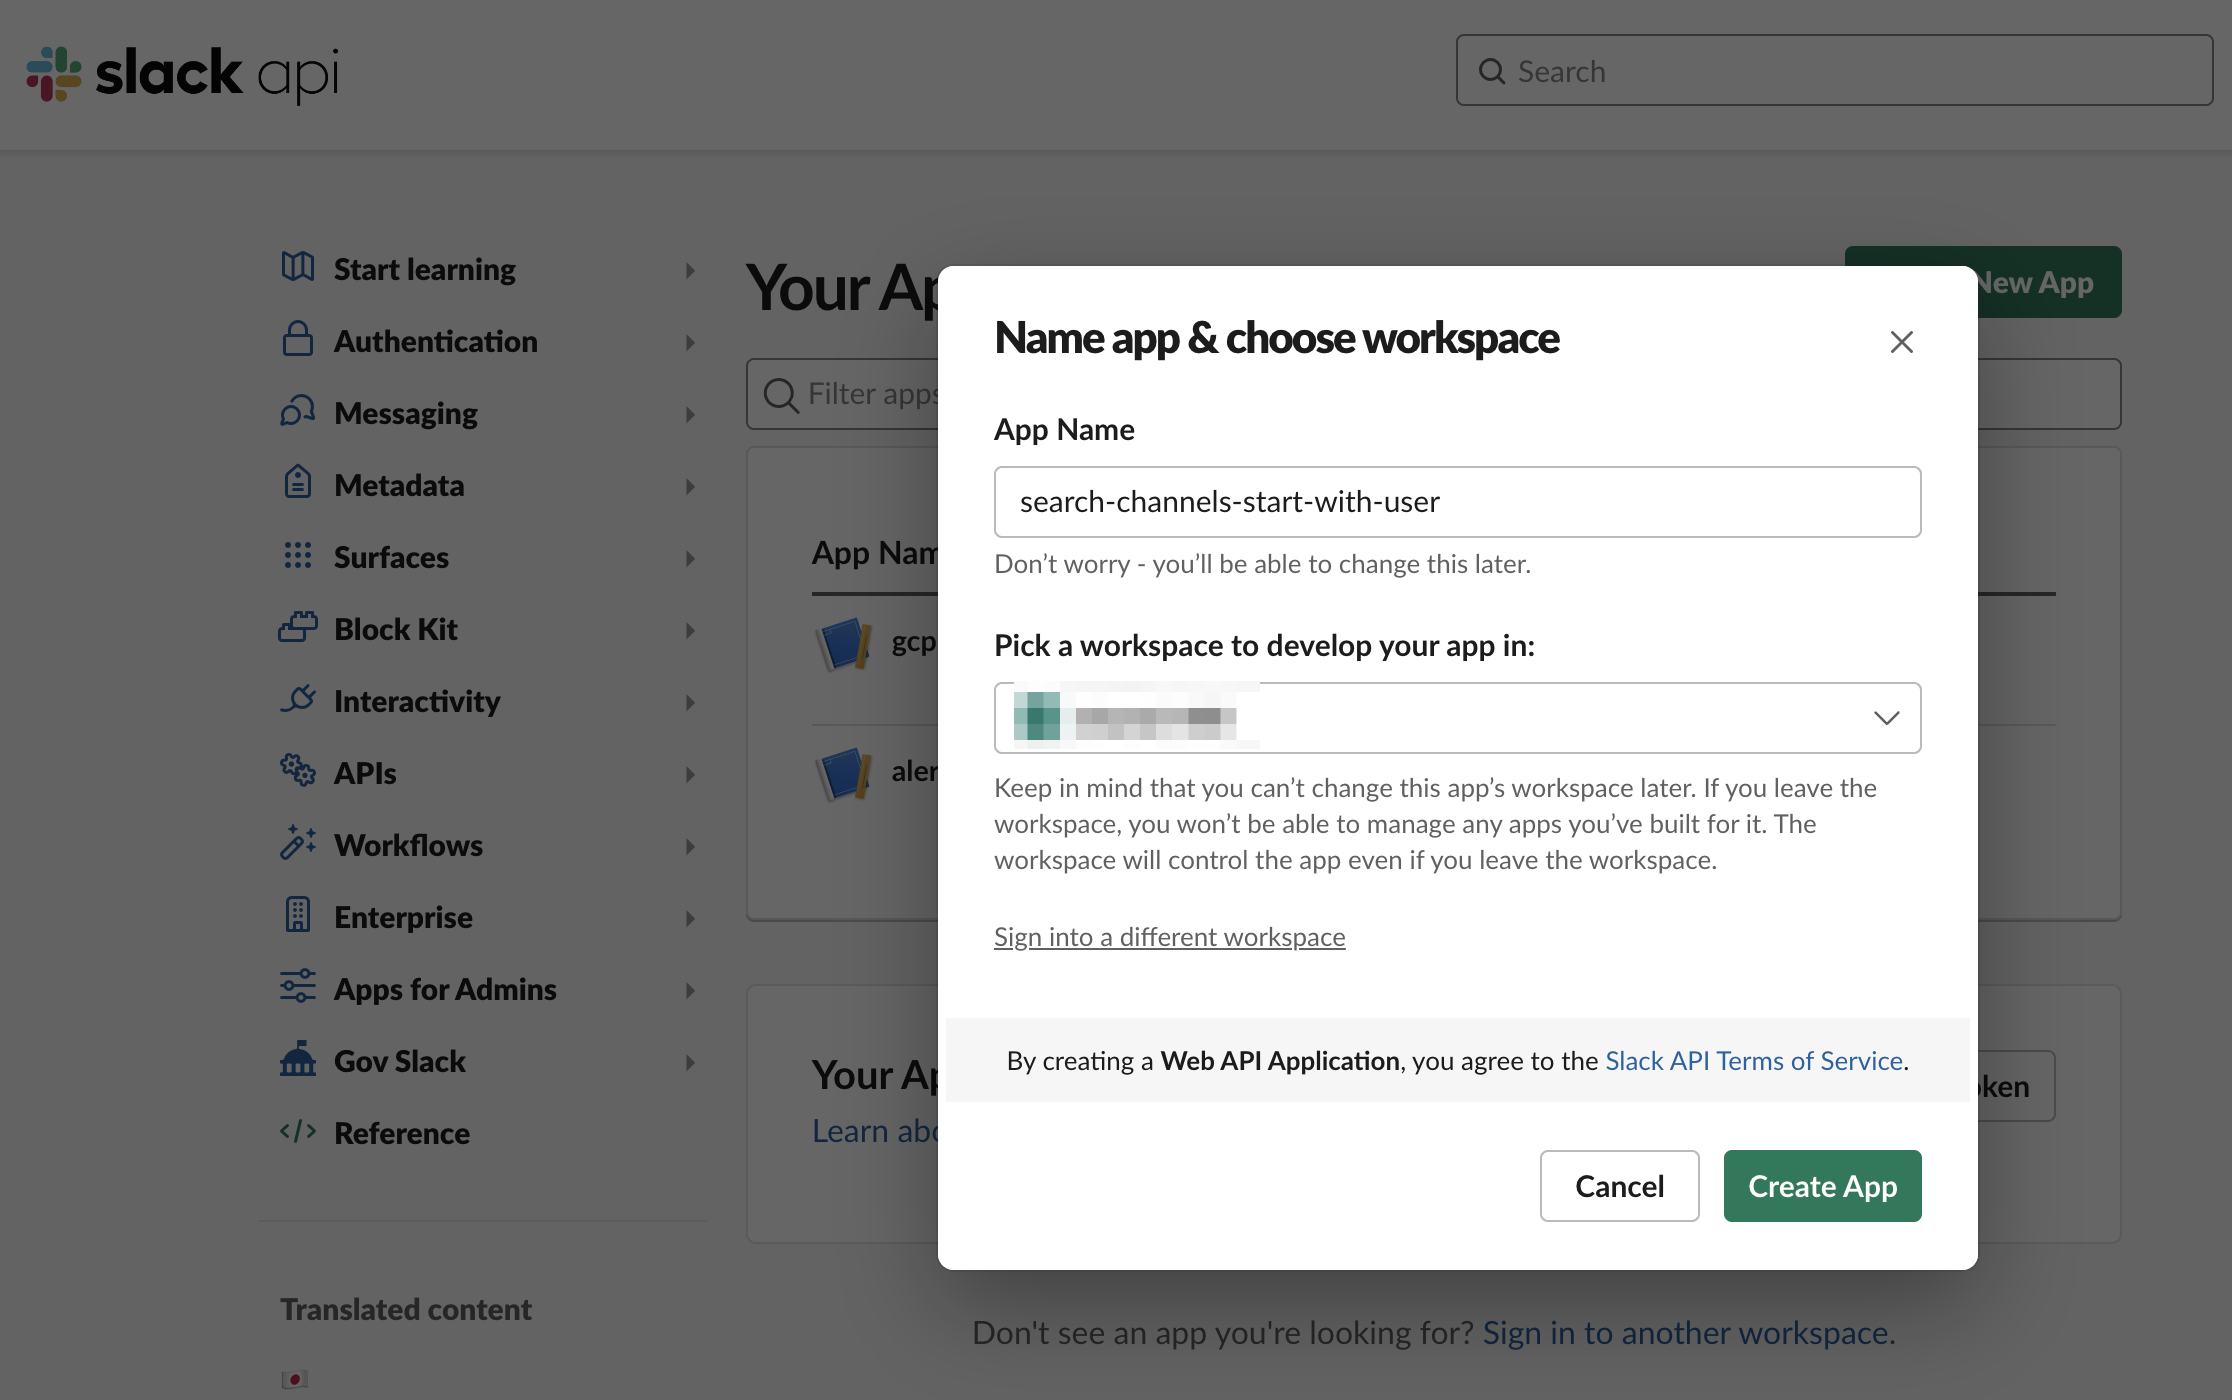Expand the Messaging section arrow
The height and width of the screenshot is (1400, 2232).
pos(690,414)
